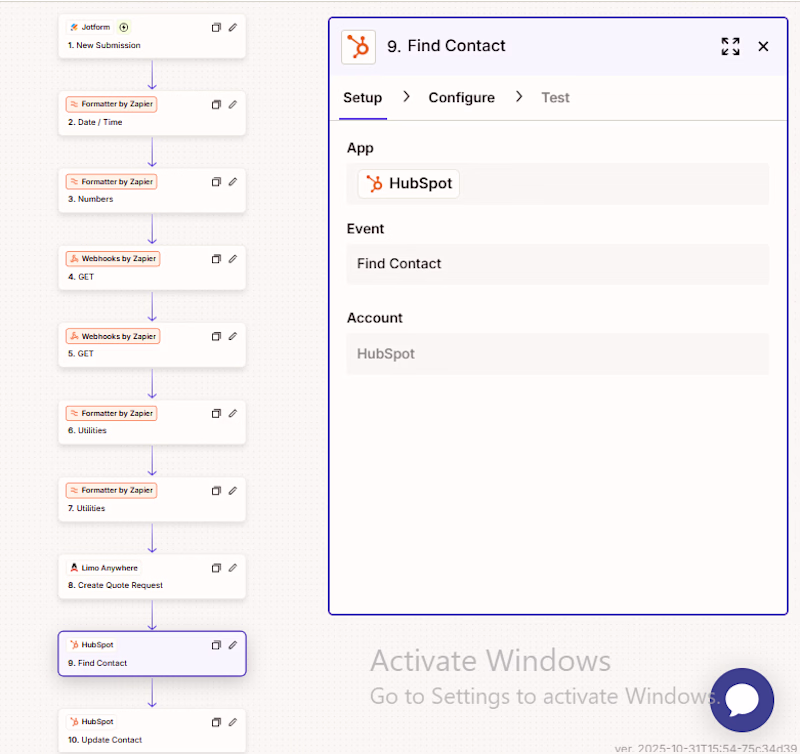
Task: Select step 8 Limo Anywhere card
Action: point(152,577)
